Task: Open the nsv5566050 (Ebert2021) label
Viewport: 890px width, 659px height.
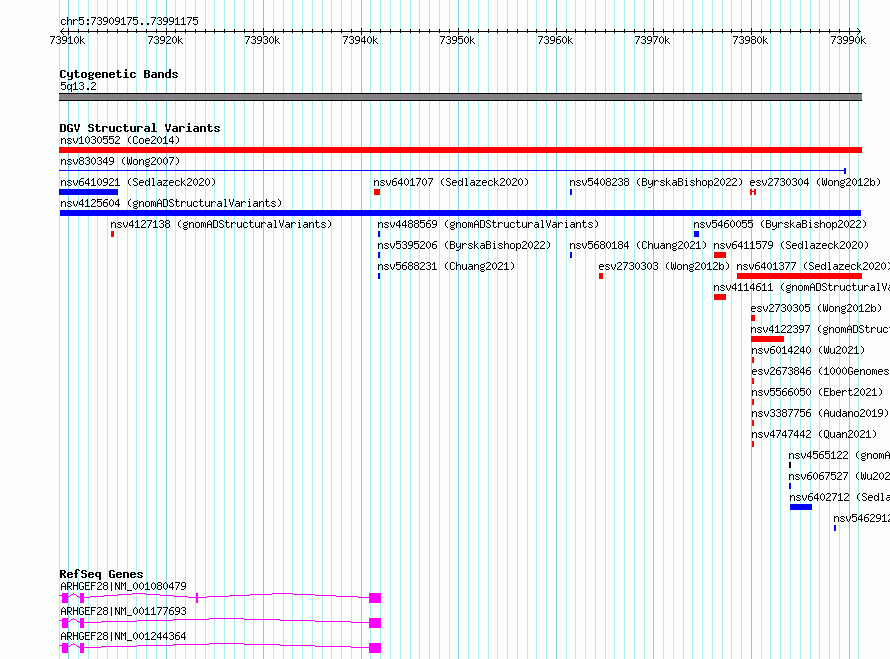Action: 817,392
